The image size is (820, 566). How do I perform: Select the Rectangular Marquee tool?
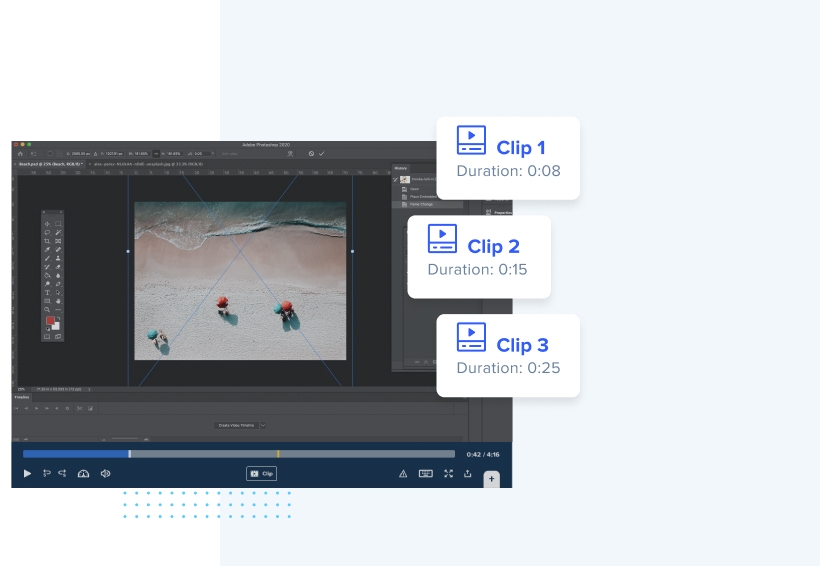click(58, 224)
